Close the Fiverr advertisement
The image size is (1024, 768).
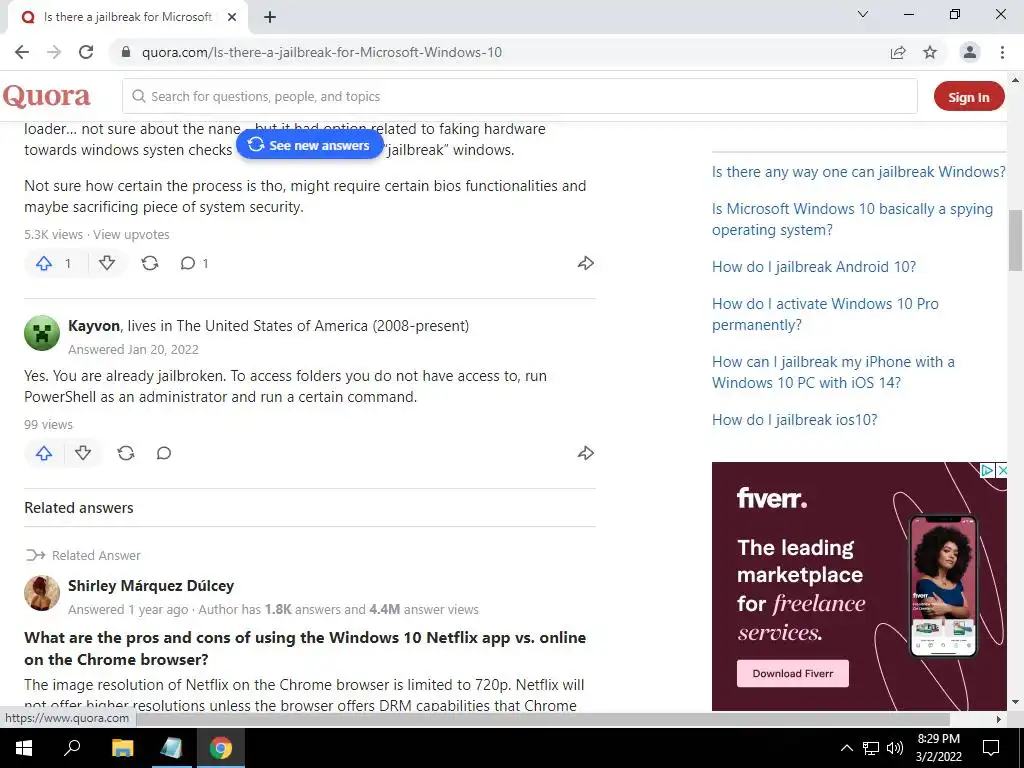click(1002, 470)
